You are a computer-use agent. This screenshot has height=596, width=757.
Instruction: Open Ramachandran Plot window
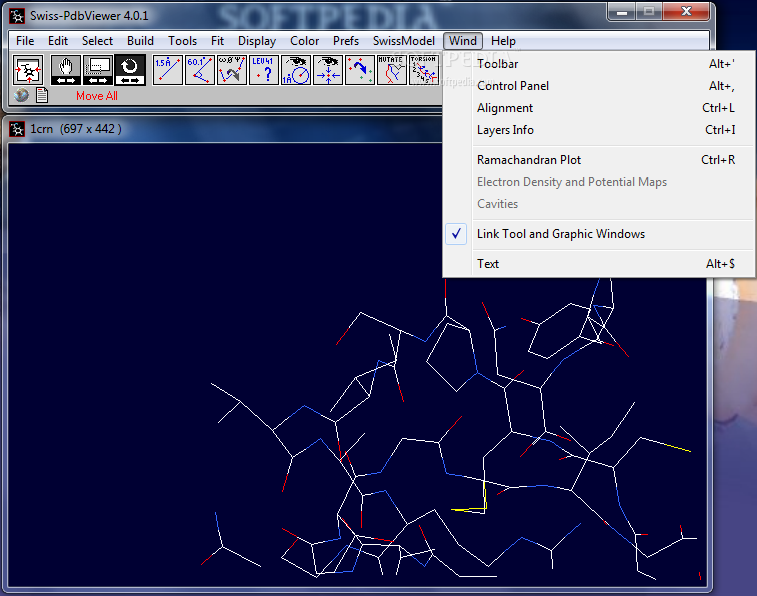(599, 160)
